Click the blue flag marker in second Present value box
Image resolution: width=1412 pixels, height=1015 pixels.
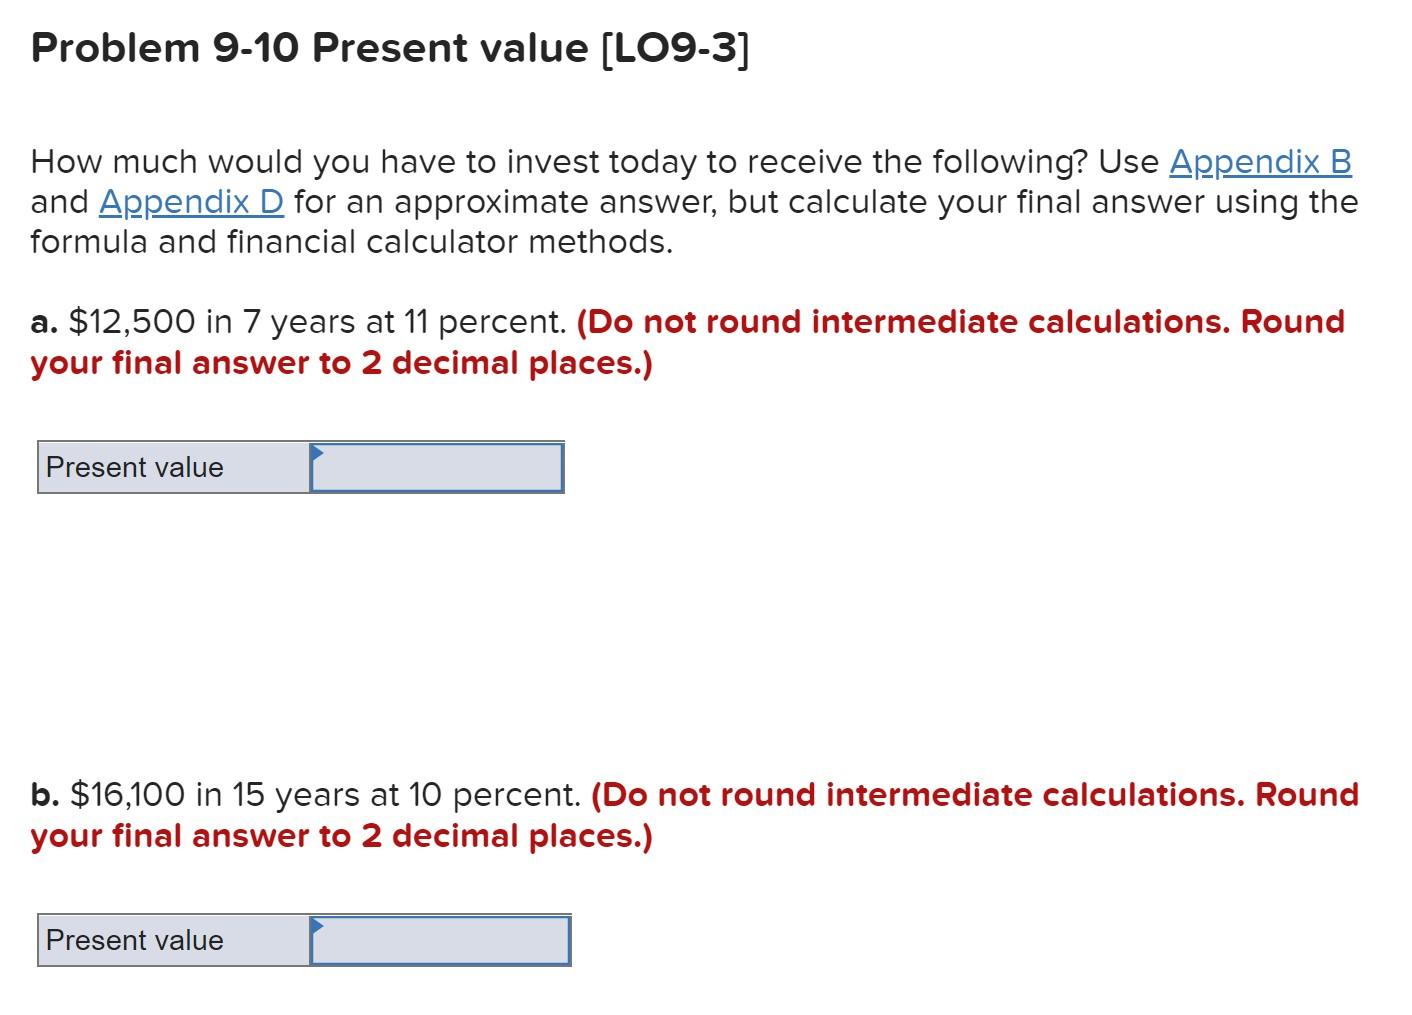pos(318,925)
